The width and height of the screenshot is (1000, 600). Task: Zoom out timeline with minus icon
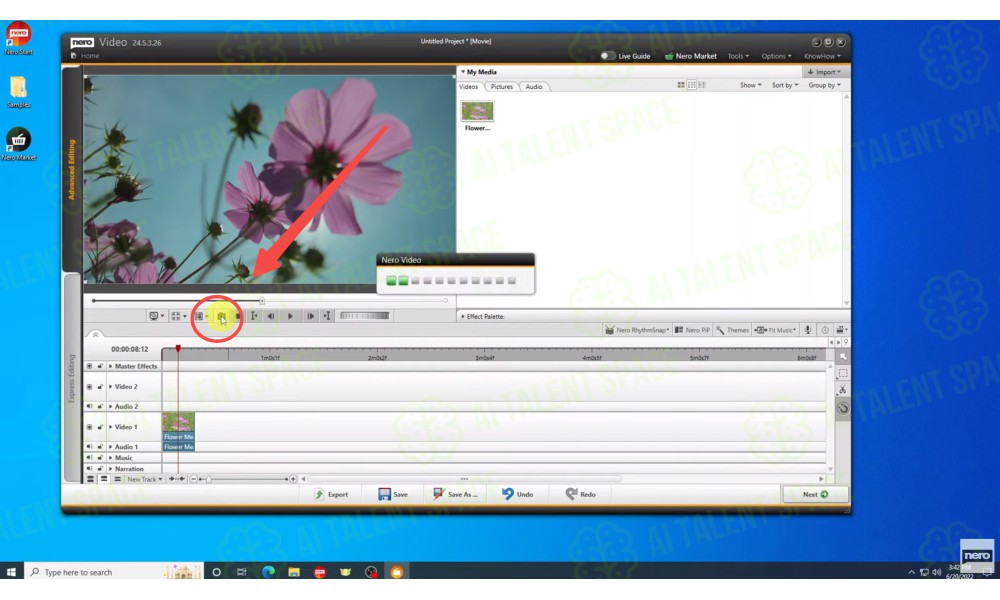point(194,479)
